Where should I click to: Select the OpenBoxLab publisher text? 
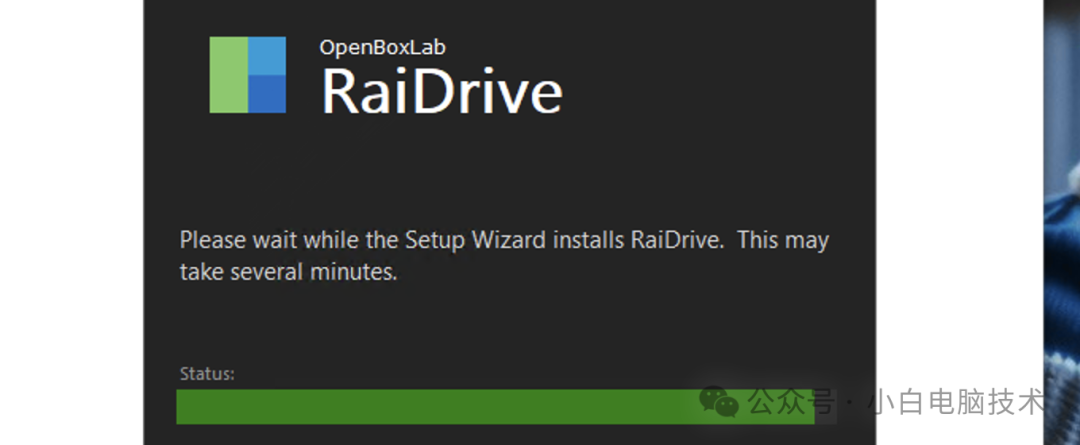(x=382, y=48)
